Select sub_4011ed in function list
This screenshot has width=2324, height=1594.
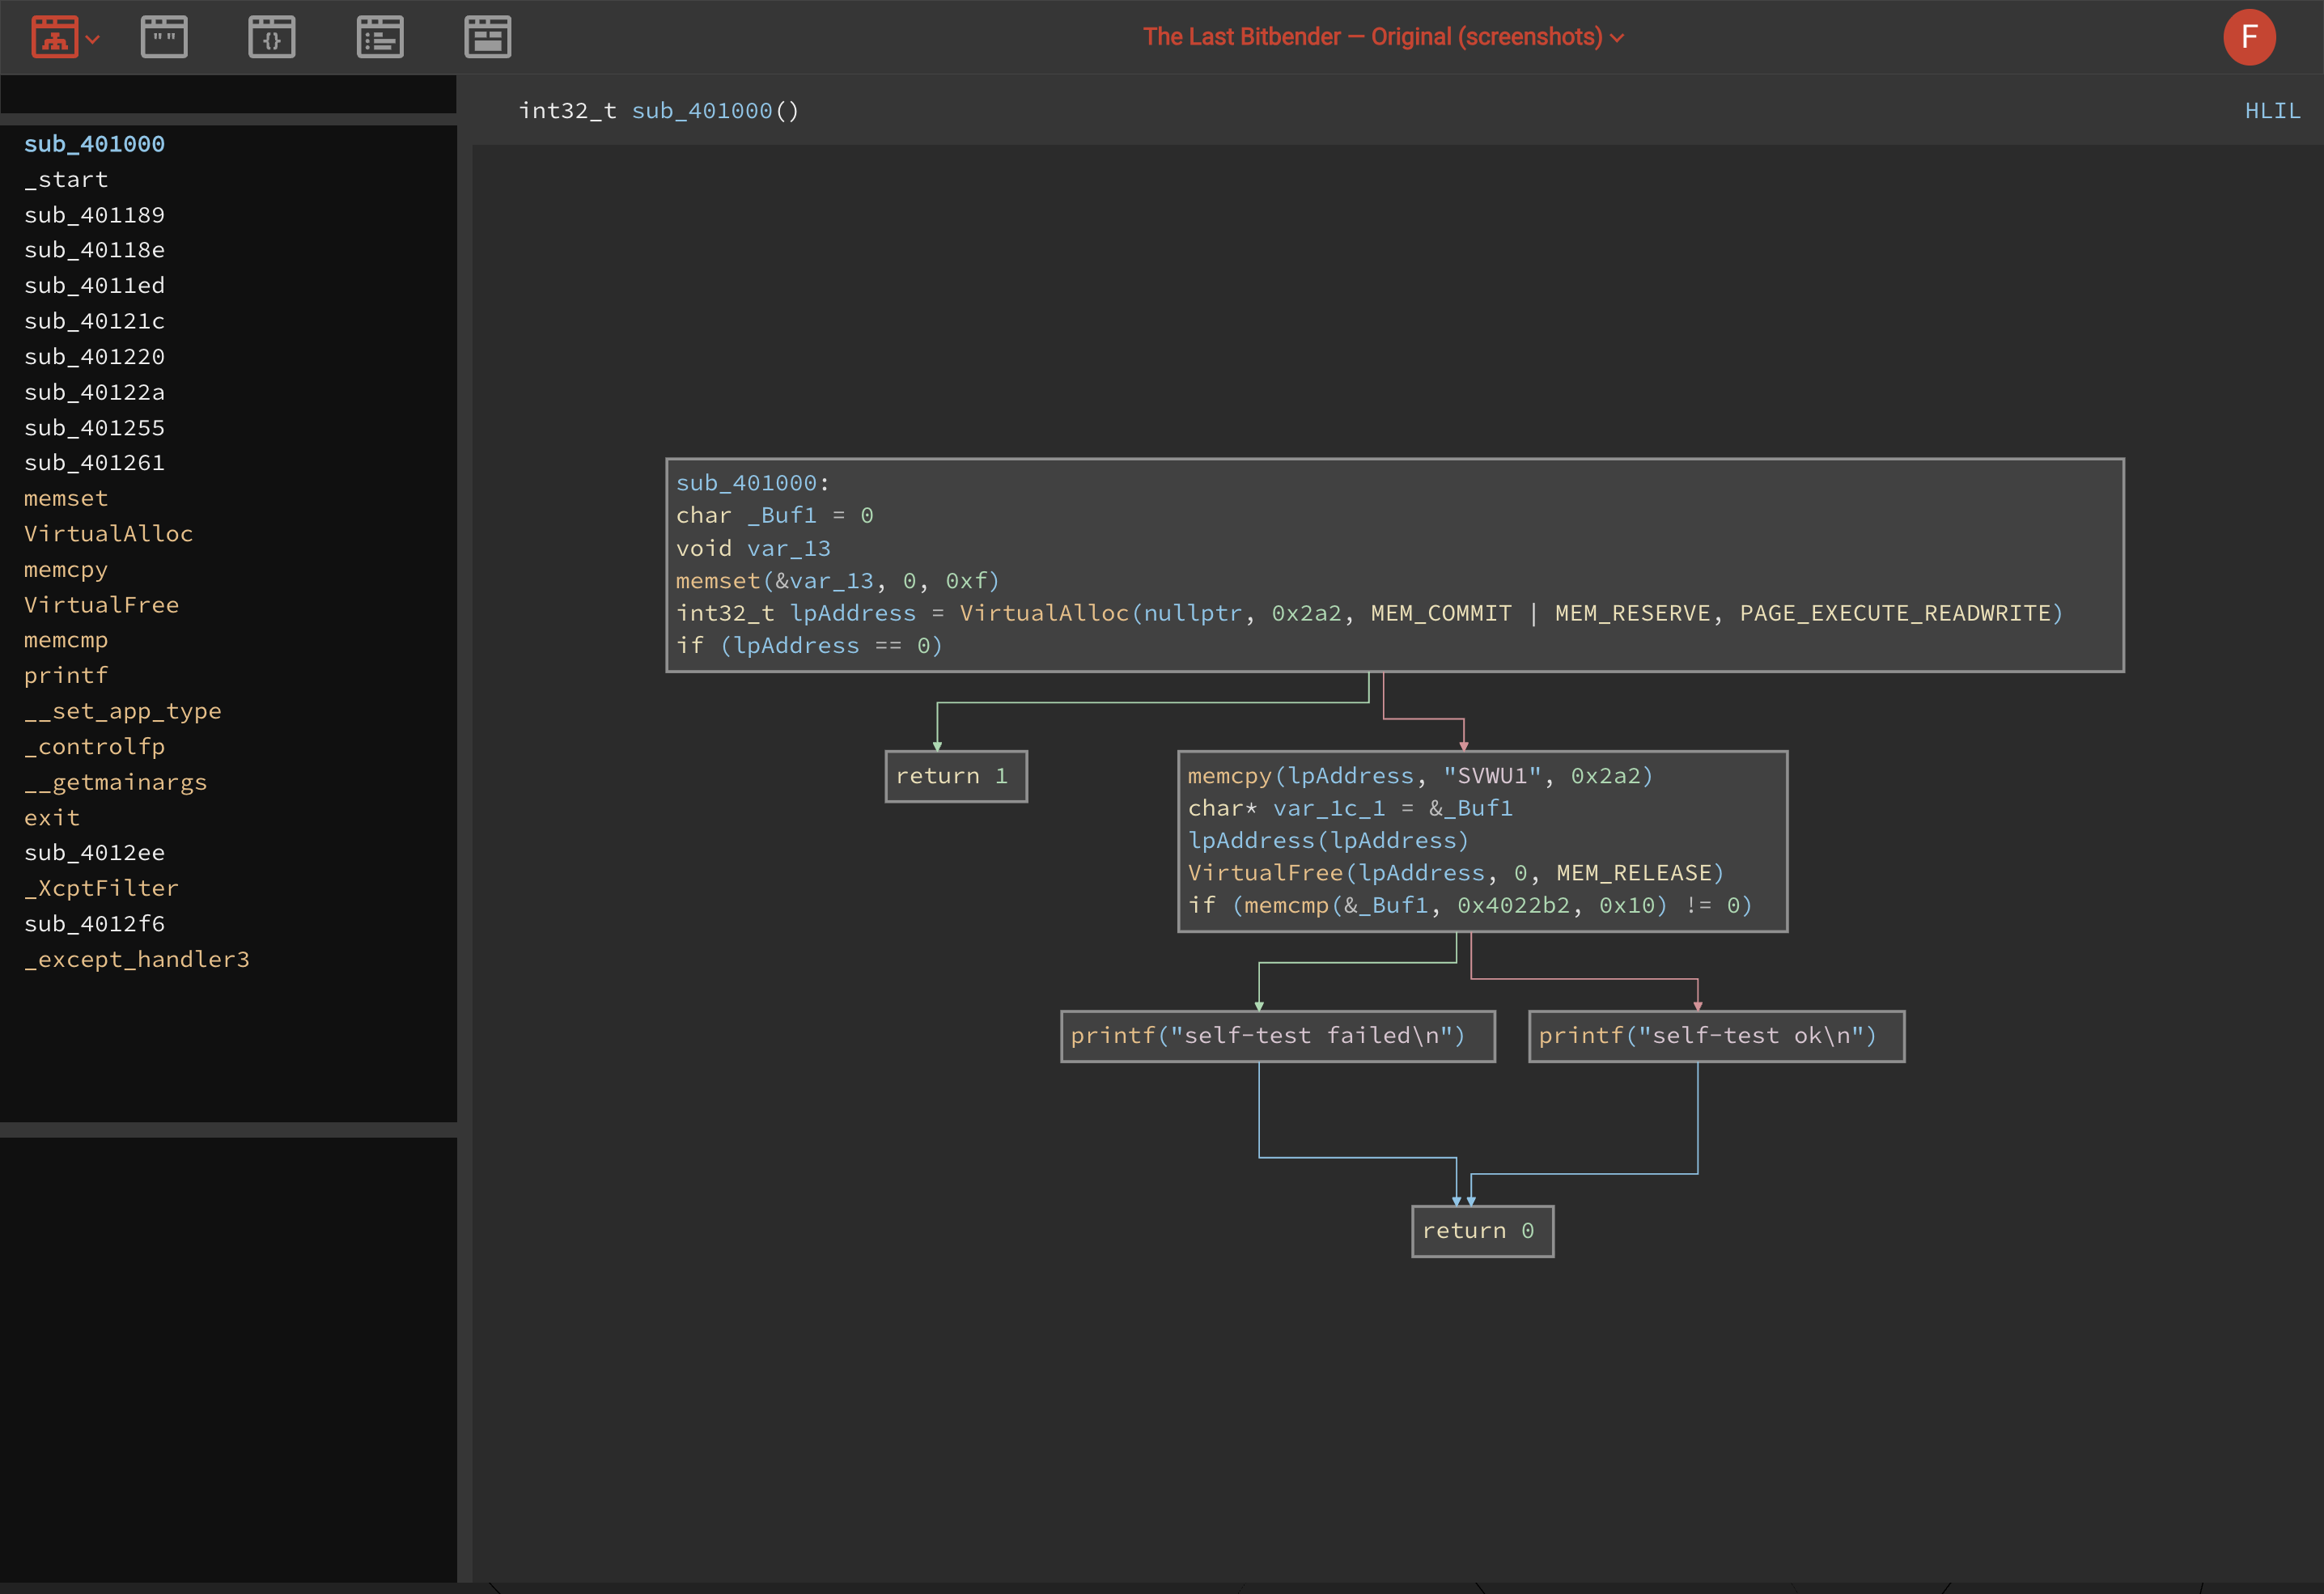coord(94,286)
